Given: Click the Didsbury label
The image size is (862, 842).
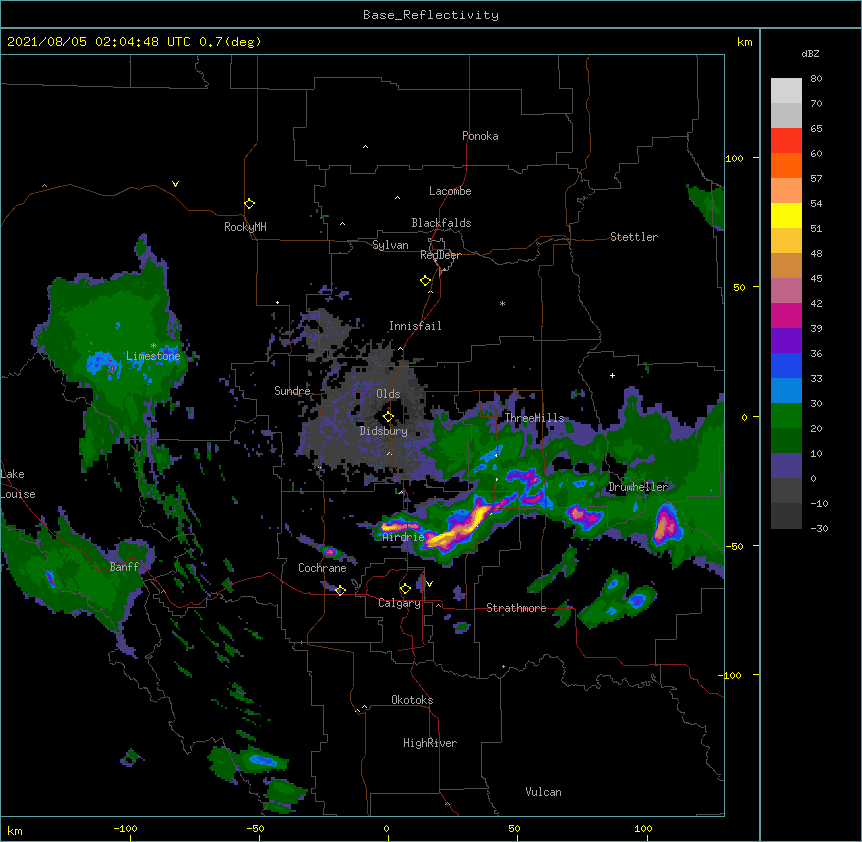Looking at the screenshot, I should [383, 431].
